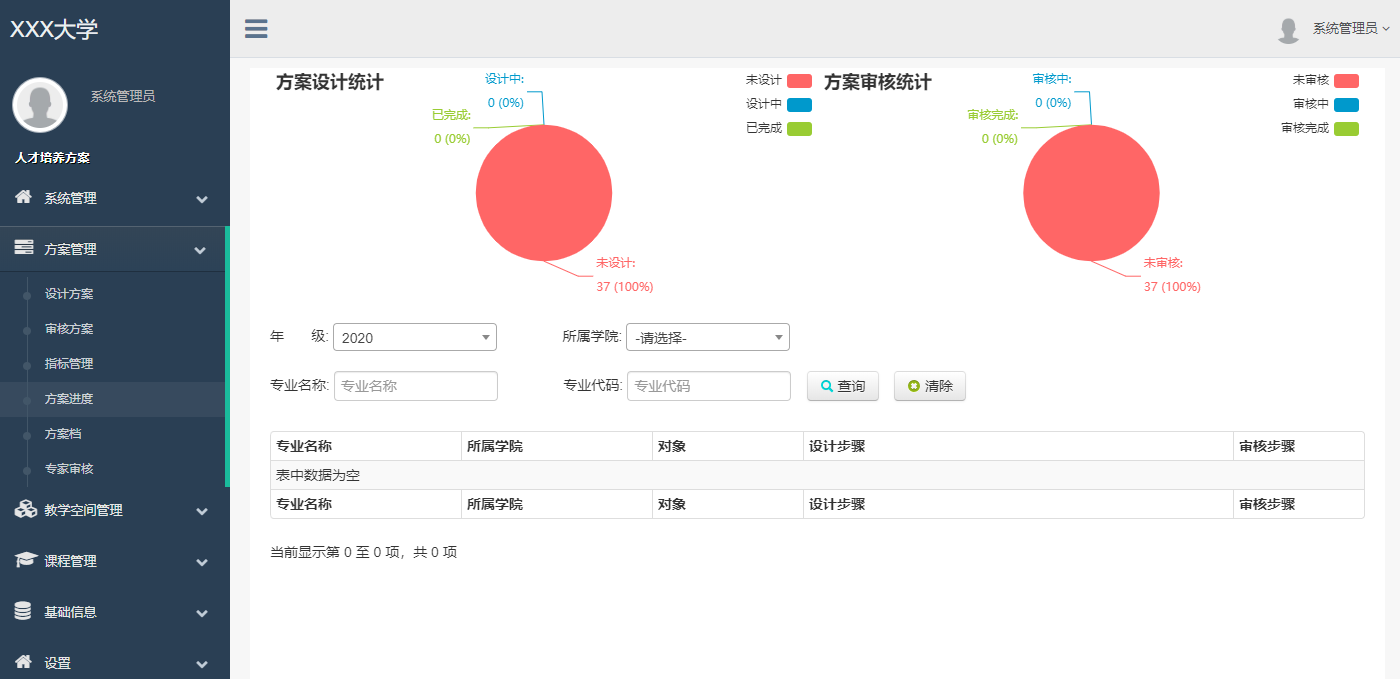
Task: Click the 设计中 blue legend swatch
Action: click(799, 104)
